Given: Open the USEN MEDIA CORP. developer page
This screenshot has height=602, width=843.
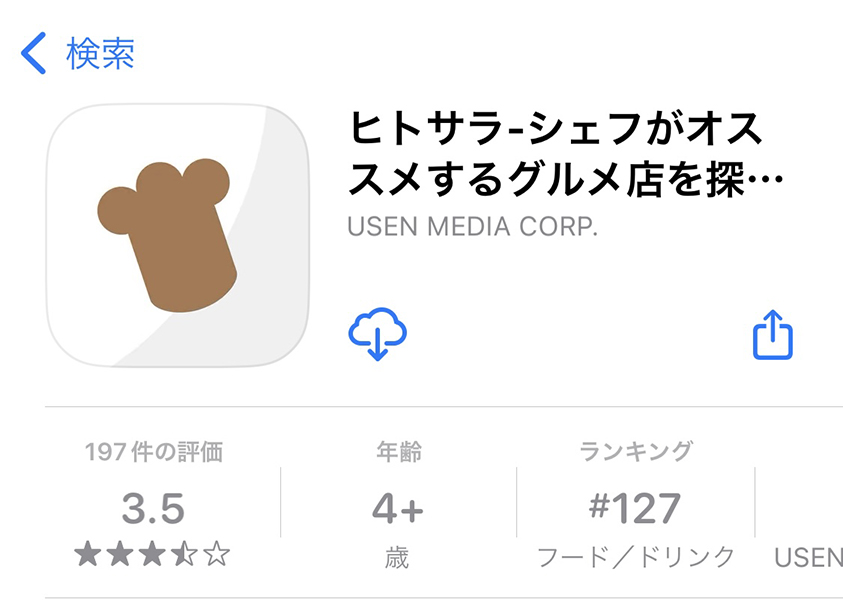Looking at the screenshot, I should (472, 227).
